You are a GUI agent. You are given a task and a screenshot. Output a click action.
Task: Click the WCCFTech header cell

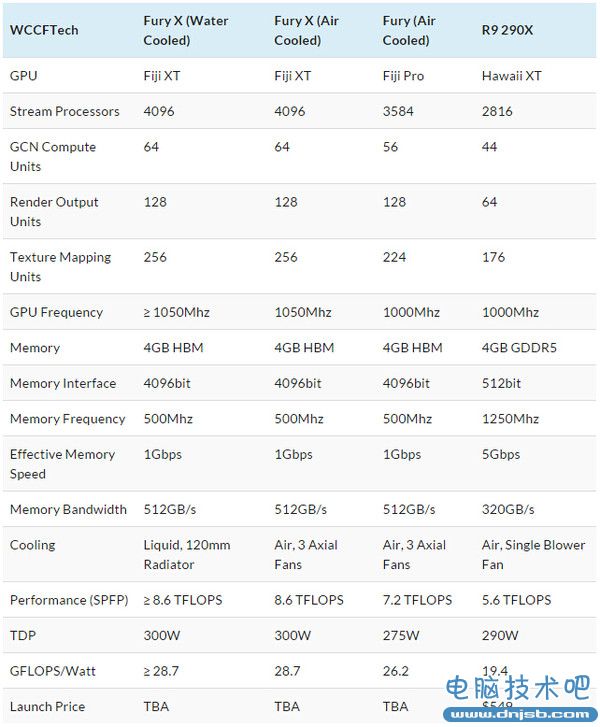44,30
